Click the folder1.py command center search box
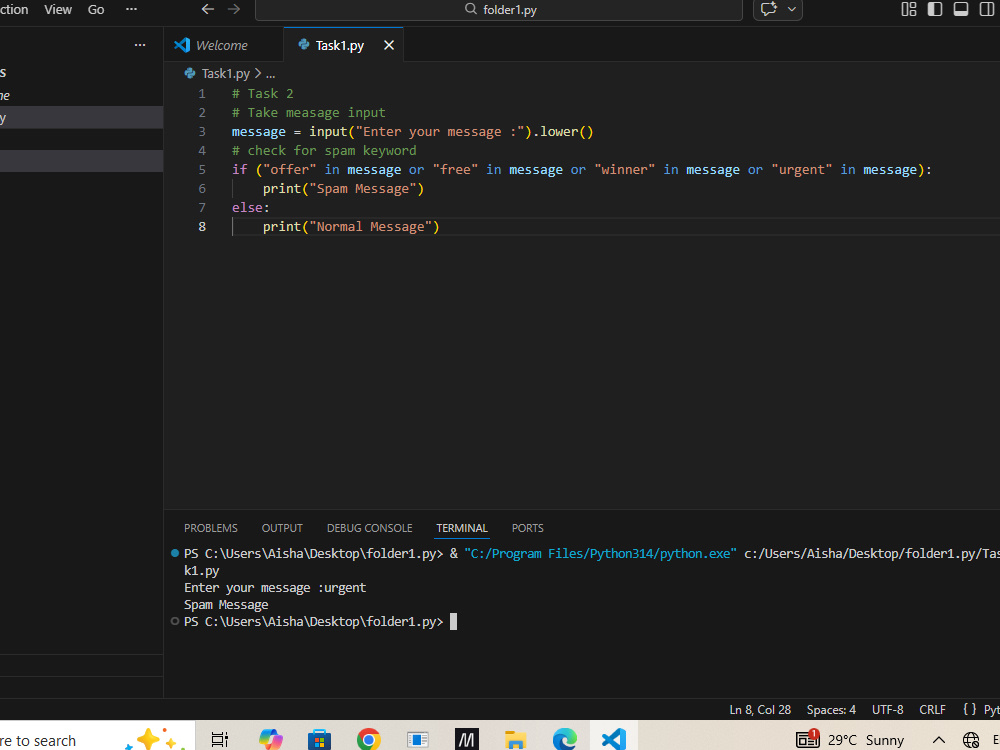The width and height of the screenshot is (1000, 750). (499, 10)
